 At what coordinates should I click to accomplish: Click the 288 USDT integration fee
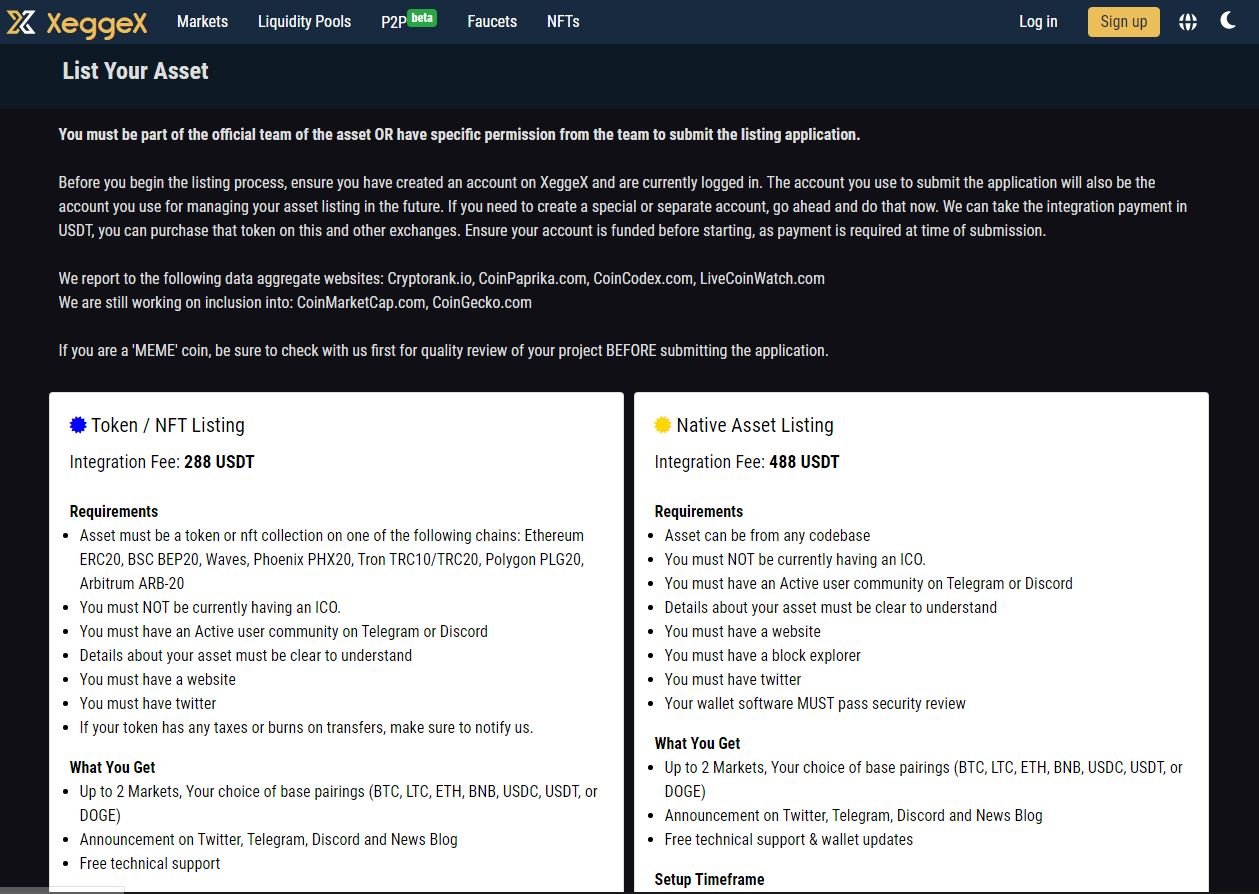click(x=219, y=462)
